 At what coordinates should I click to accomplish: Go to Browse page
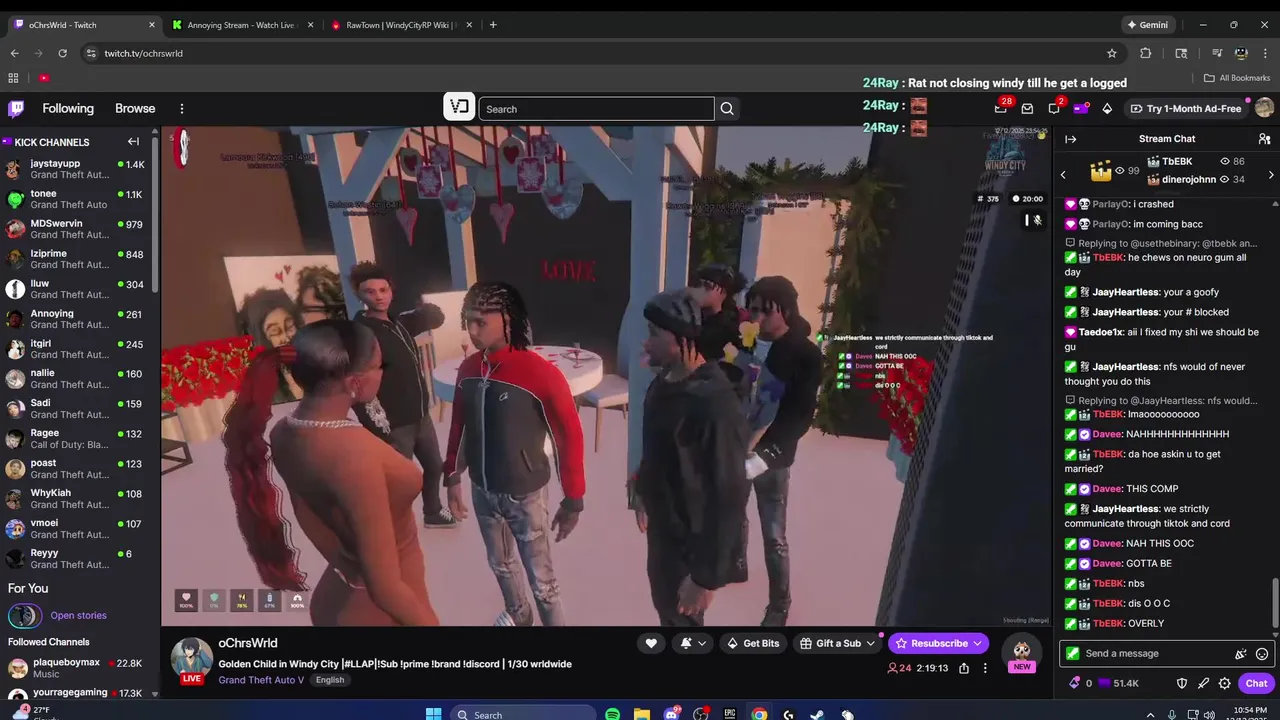[135, 108]
